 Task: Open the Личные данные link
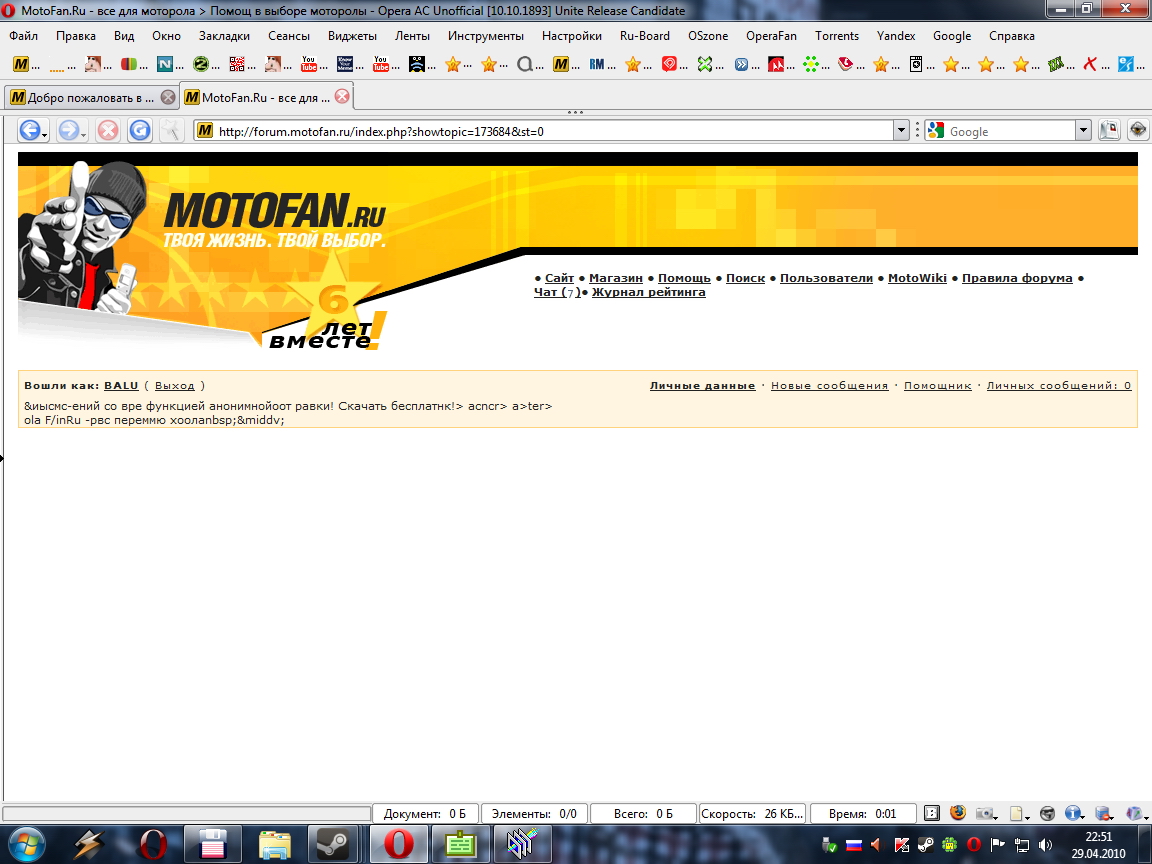coord(702,385)
